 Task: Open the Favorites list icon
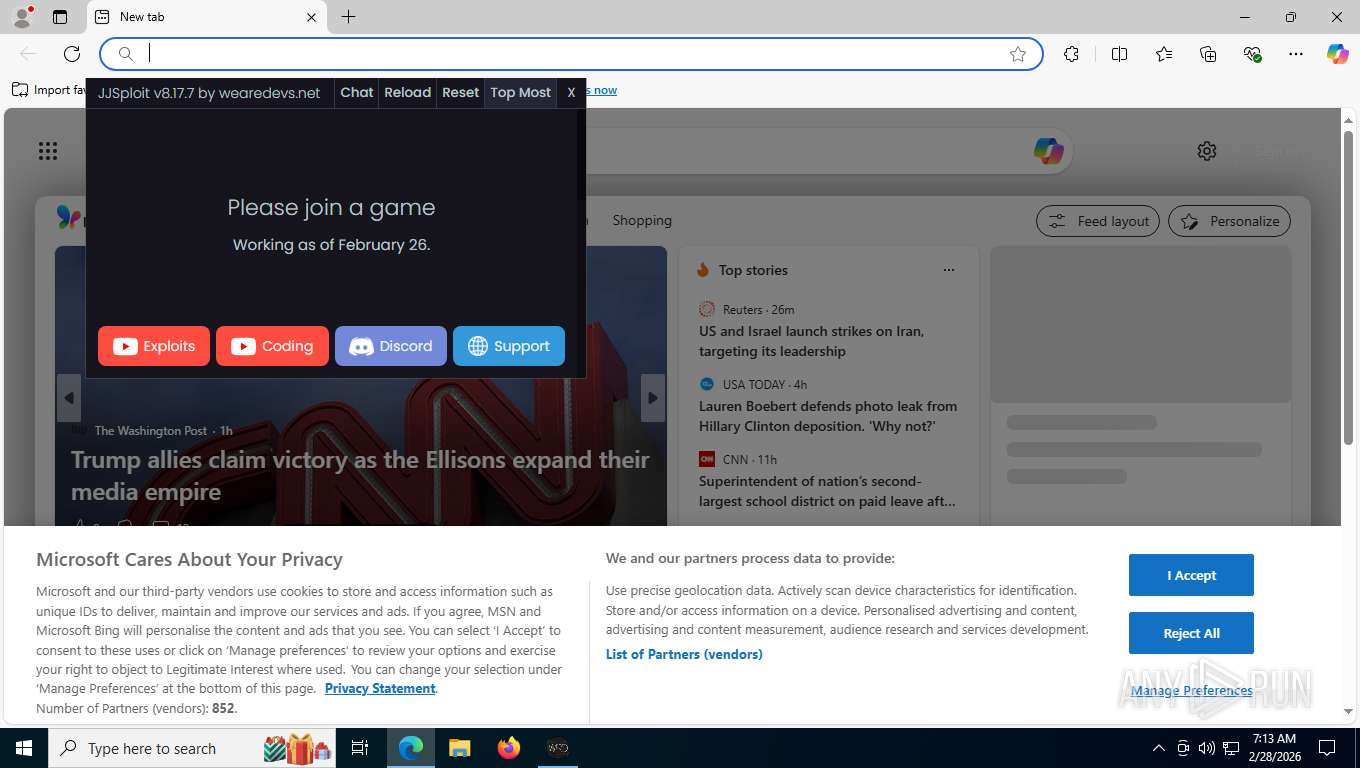[1164, 54]
